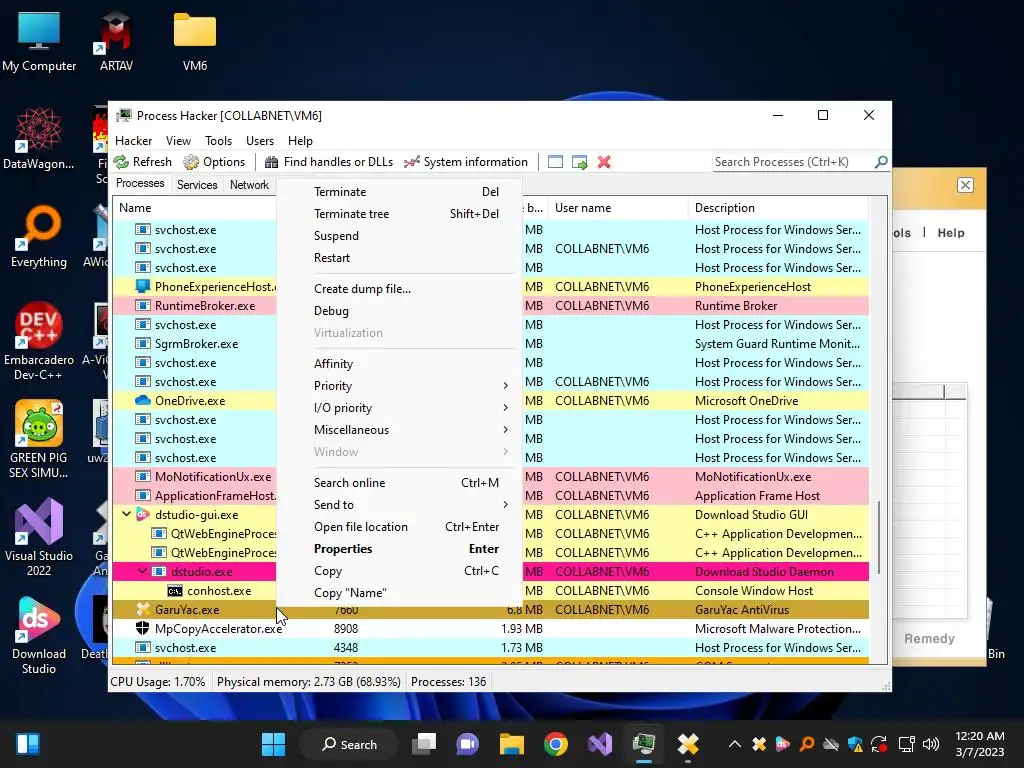1024x768 pixels.
Task: Select Create dump file menu entry
Action: click(x=400, y=289)
